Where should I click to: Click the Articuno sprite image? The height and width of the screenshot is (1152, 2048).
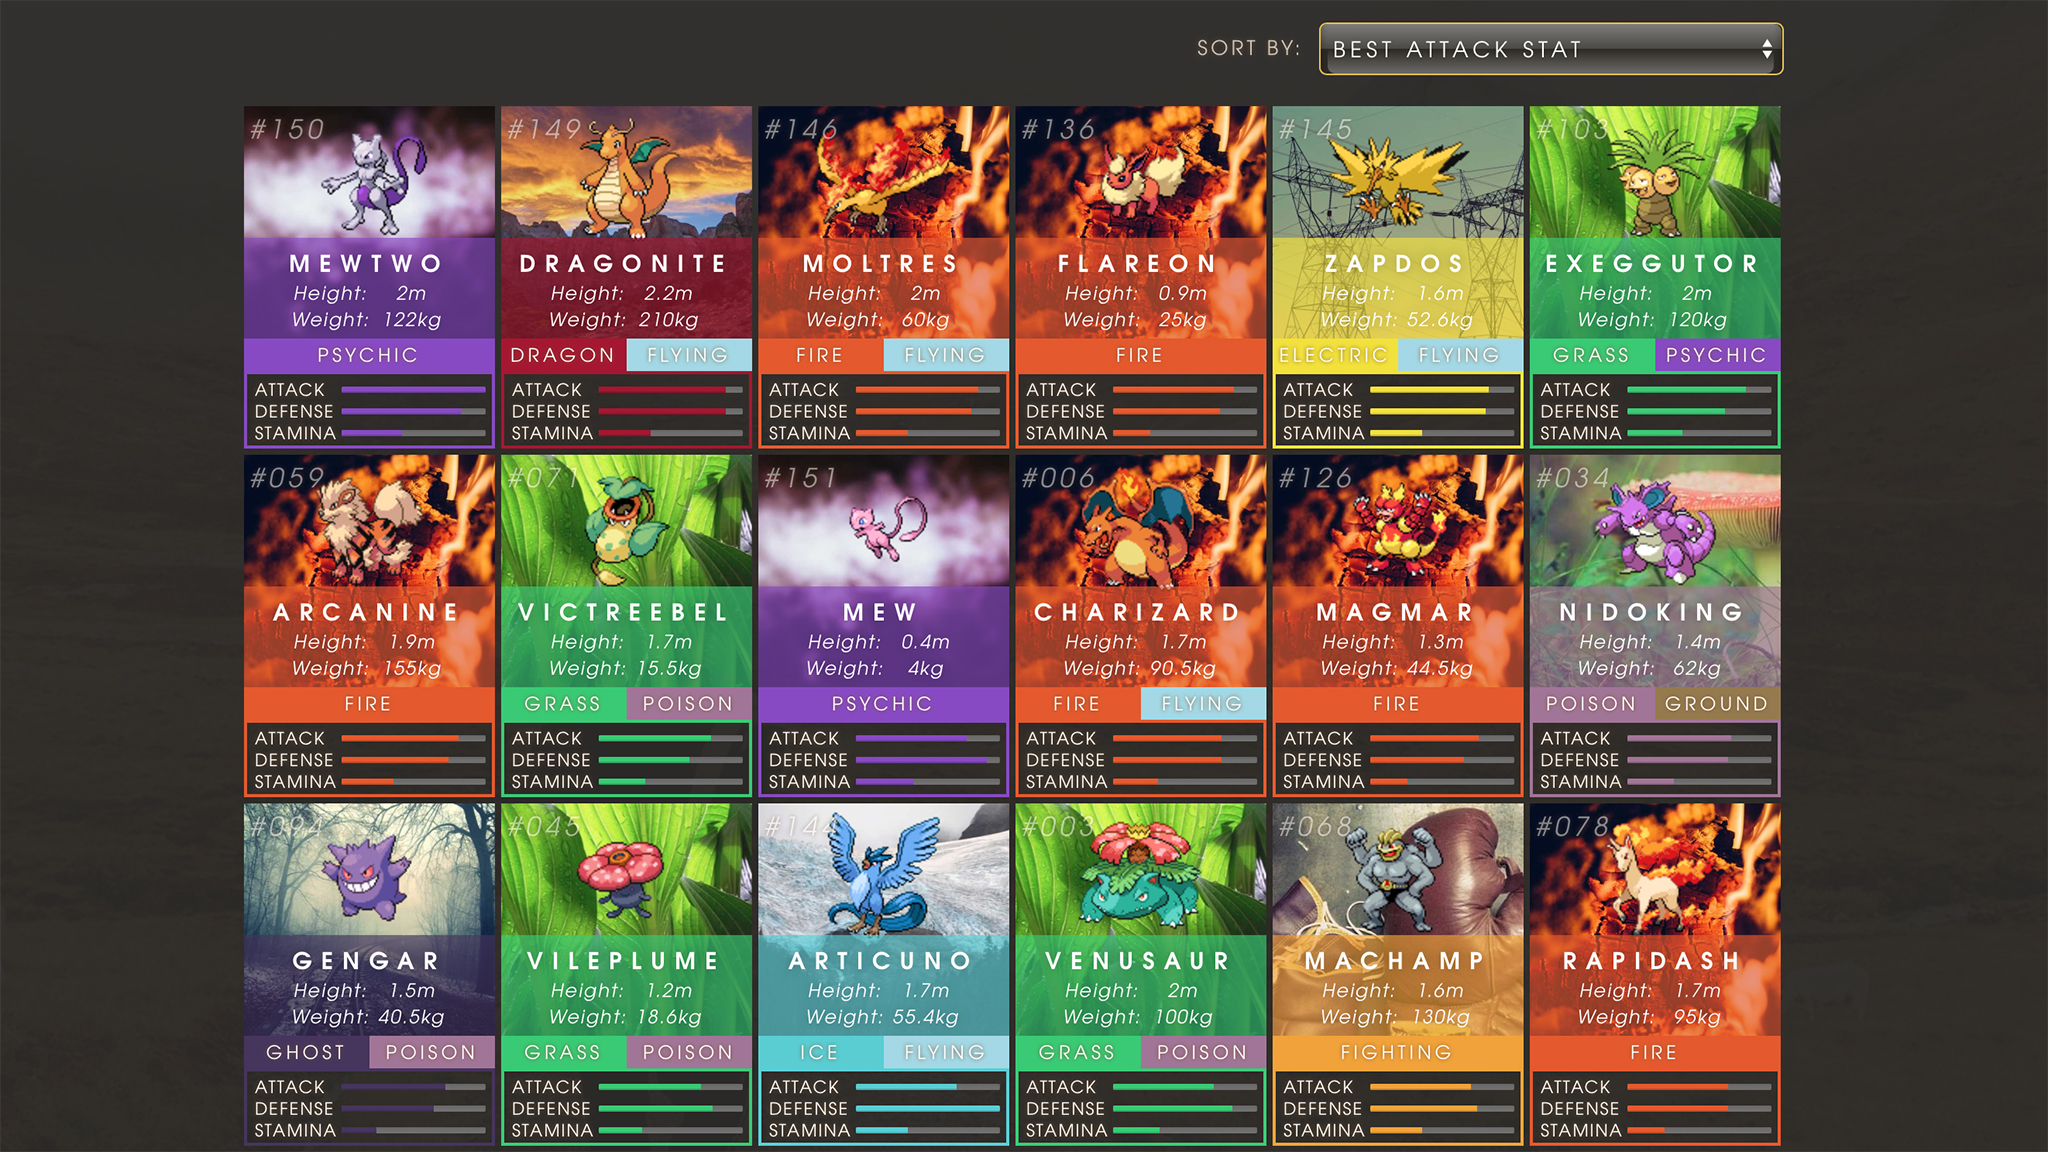(x=884, y=874)
